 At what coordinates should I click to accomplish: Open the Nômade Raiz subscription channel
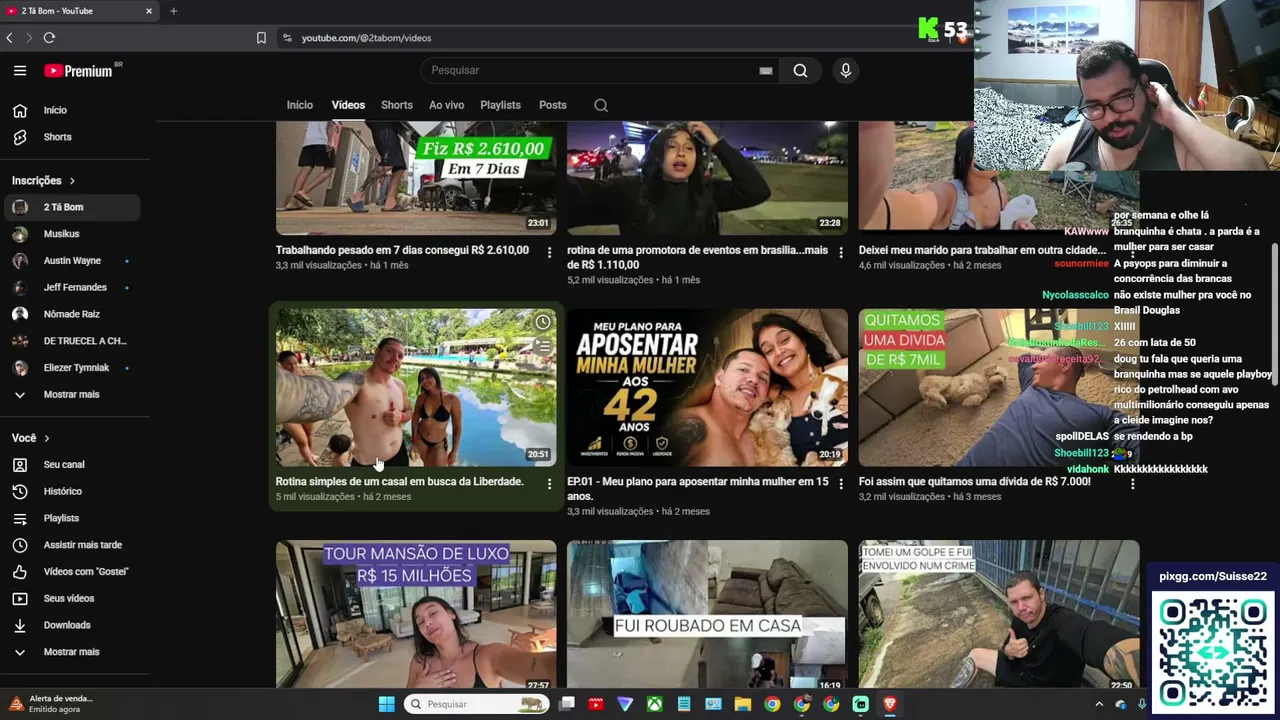pos(70,314)
